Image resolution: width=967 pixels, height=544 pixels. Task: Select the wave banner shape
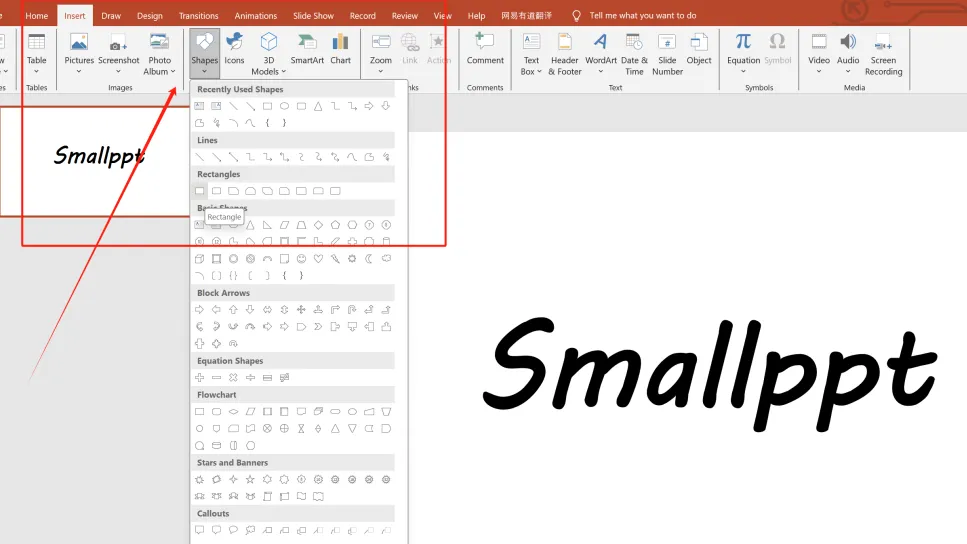coord(301,496)
